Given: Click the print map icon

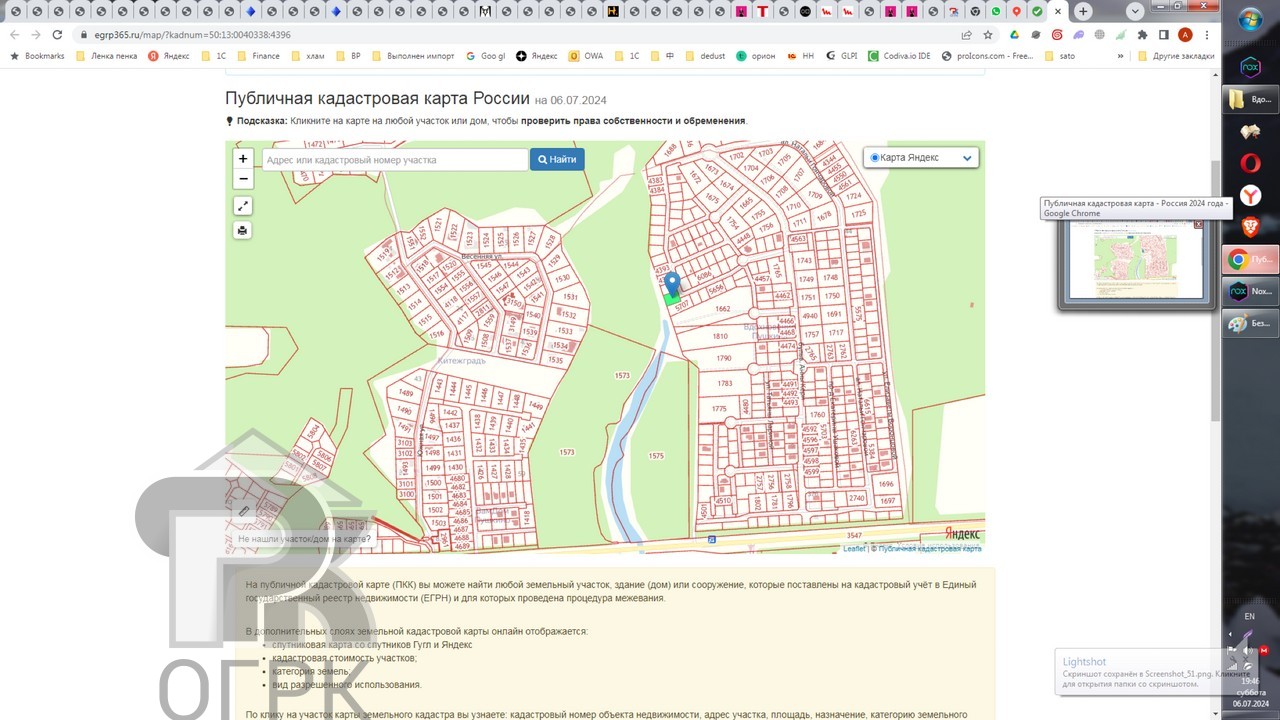Looking at the screenshot, I should [242, 230].
